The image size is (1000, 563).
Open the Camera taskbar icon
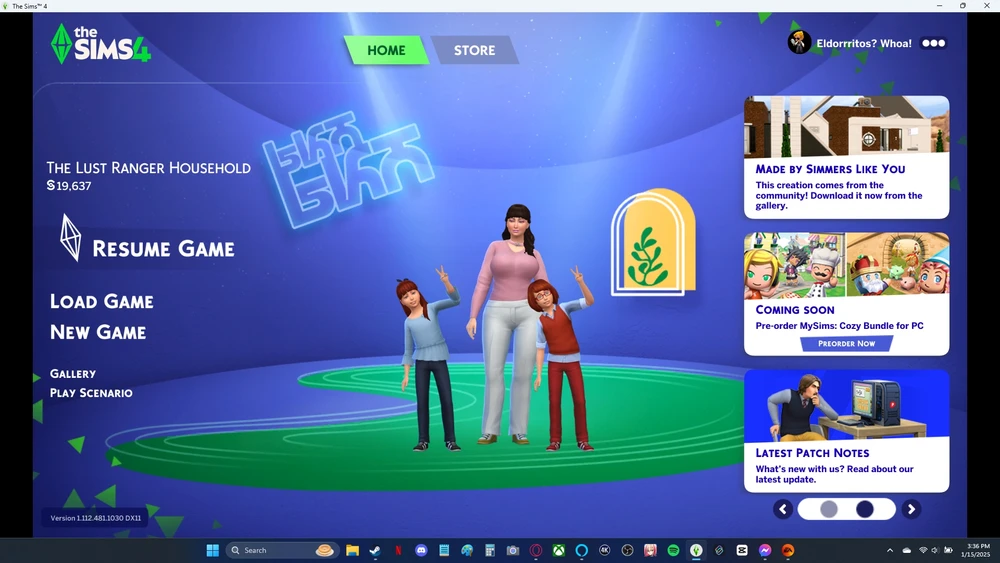coord(513,550)
